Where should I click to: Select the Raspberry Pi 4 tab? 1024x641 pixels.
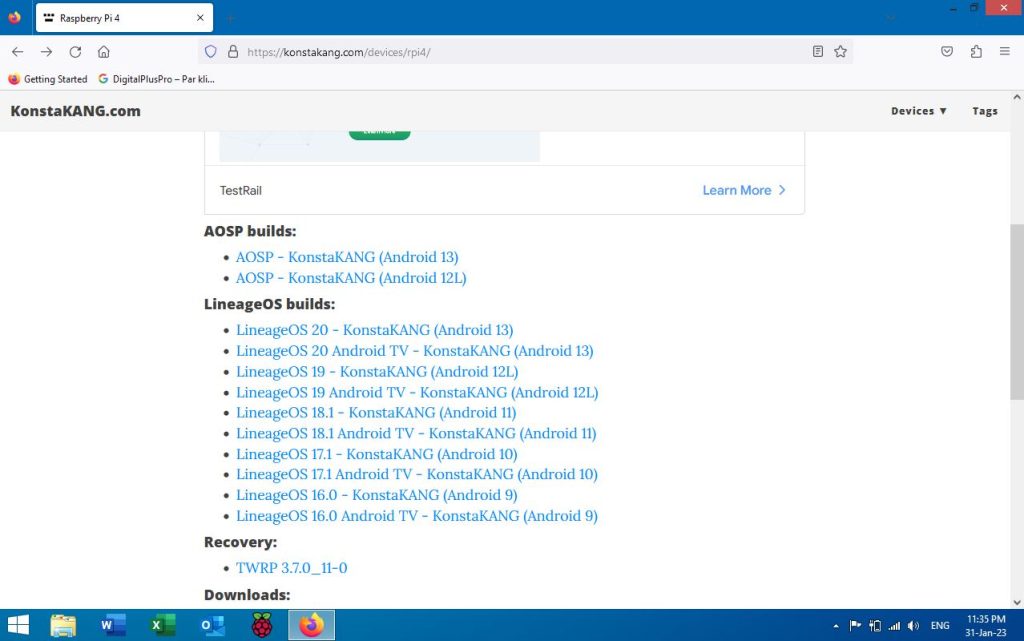pos(120,18)
